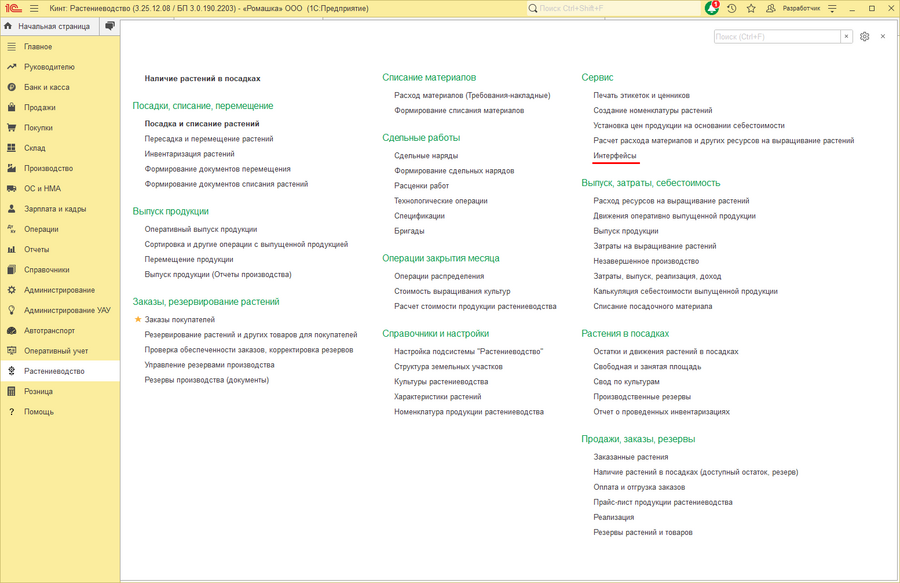Click the Отчеты chart icon
900x583 pixels.
[x=11, y=249]
